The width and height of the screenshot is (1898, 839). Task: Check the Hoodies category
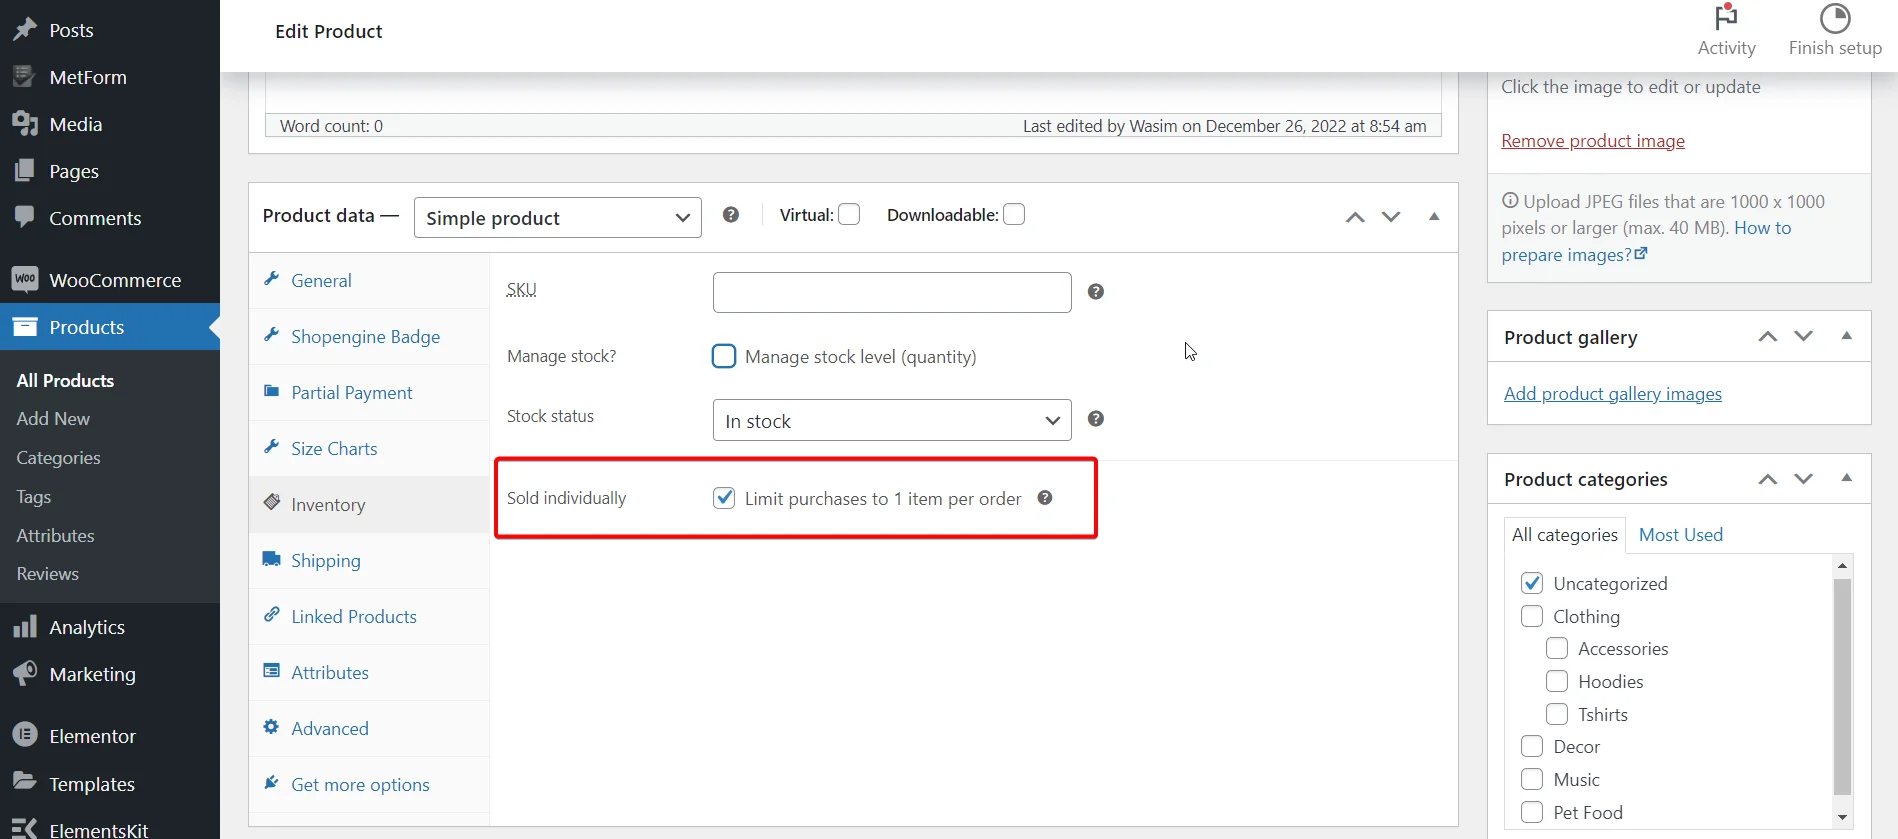(1557, 681)
